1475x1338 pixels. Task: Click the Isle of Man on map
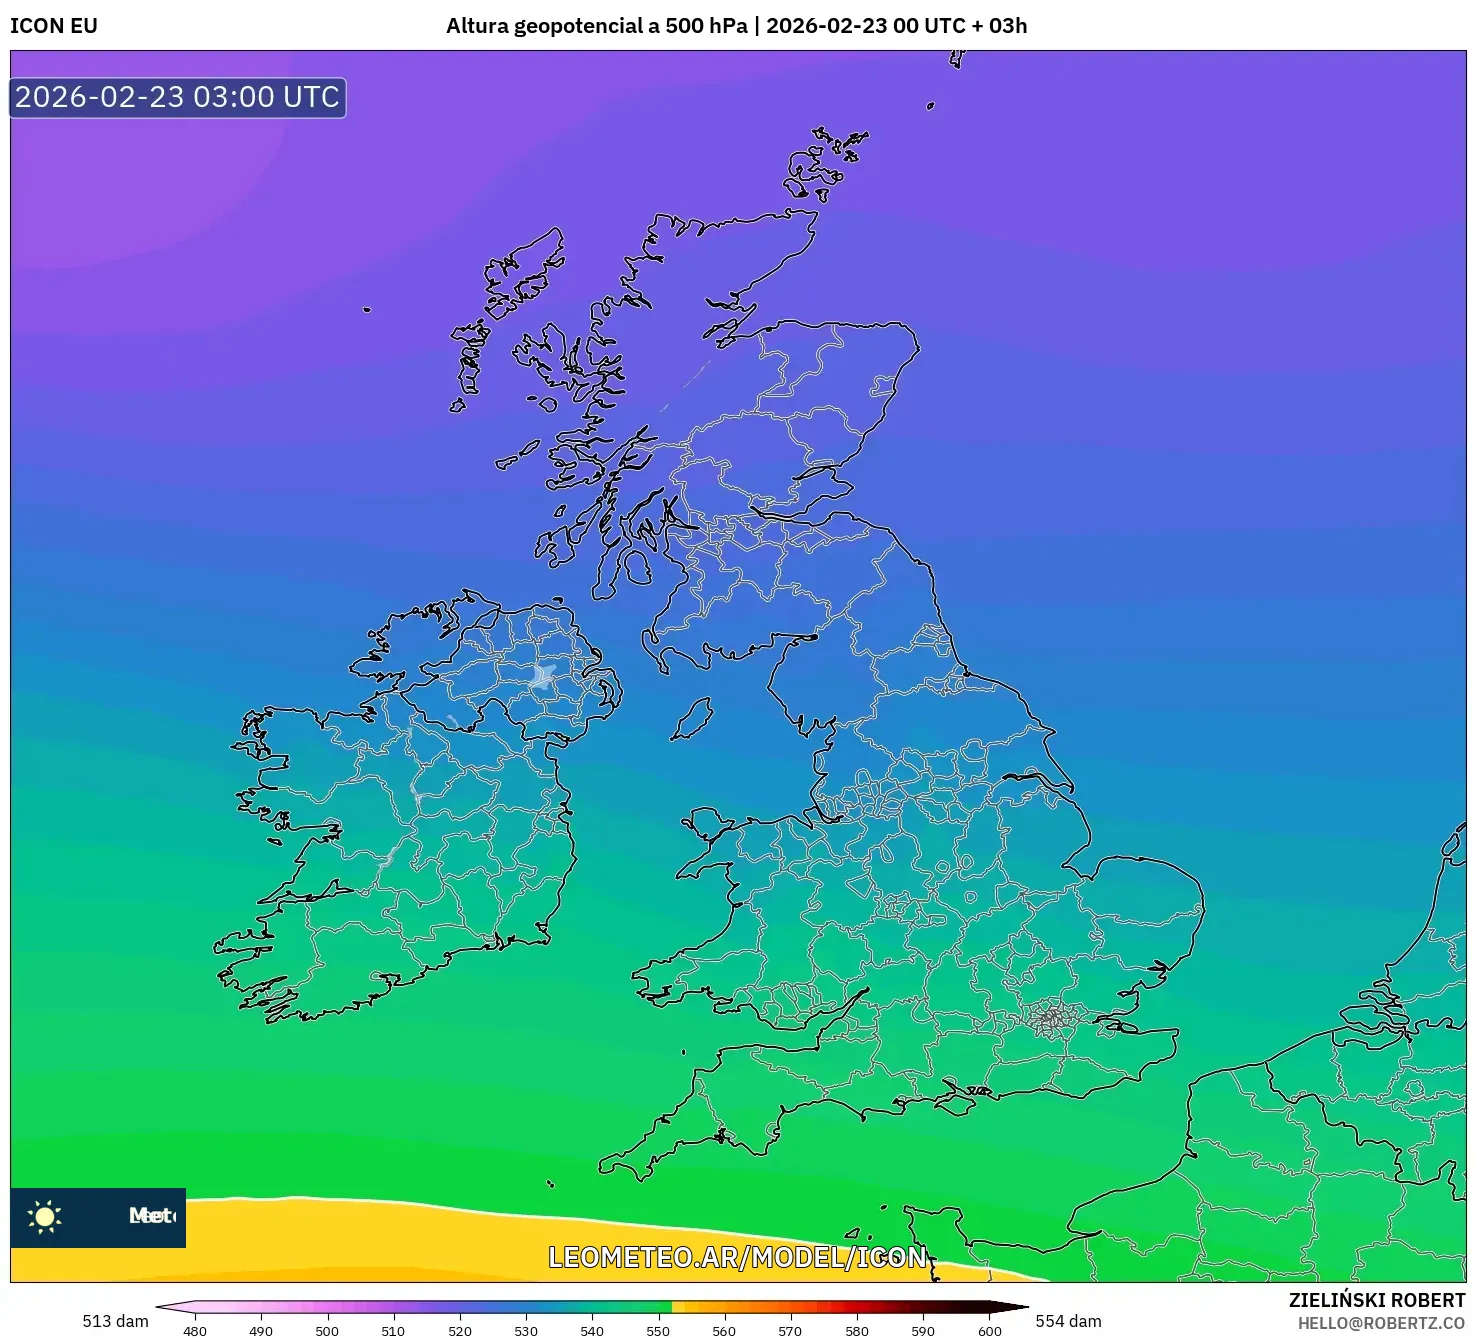tap(692, 720)
